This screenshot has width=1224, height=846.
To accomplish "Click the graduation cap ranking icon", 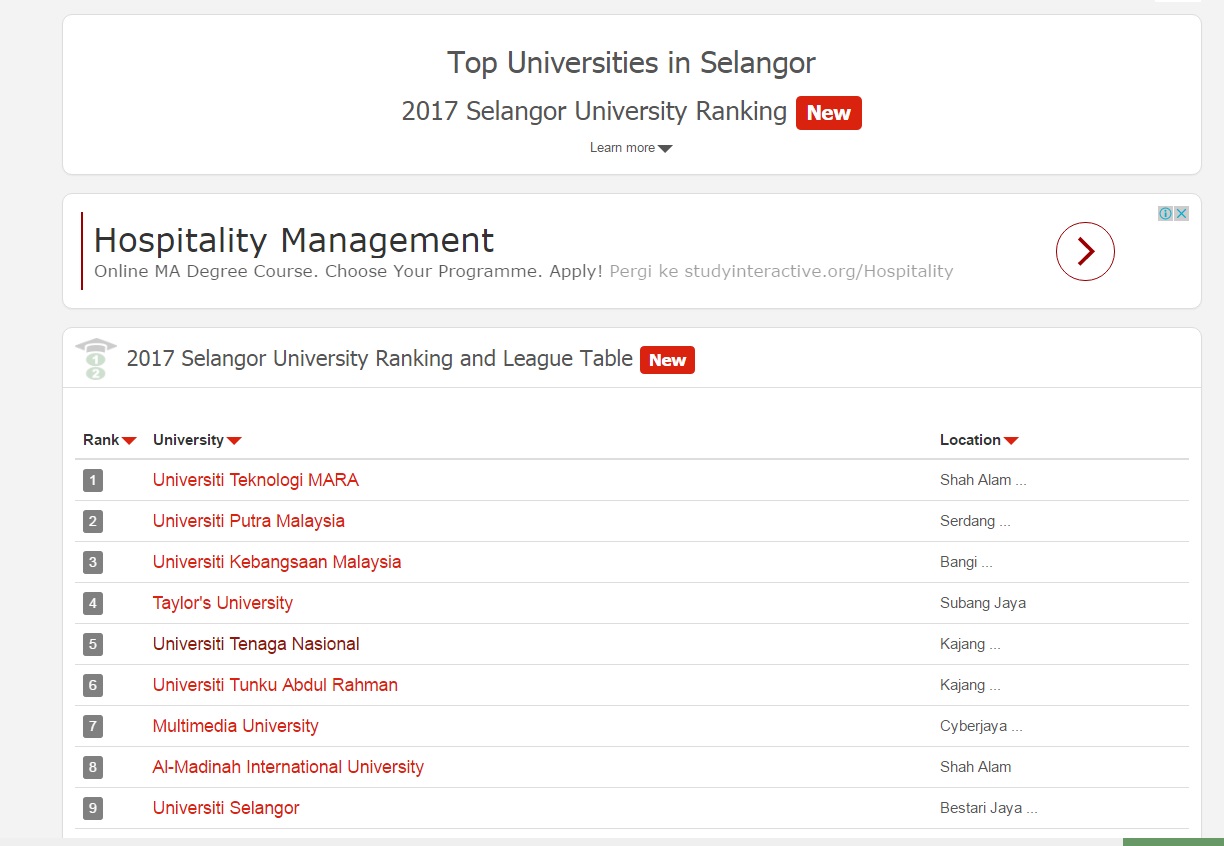I will coord(95,359).
